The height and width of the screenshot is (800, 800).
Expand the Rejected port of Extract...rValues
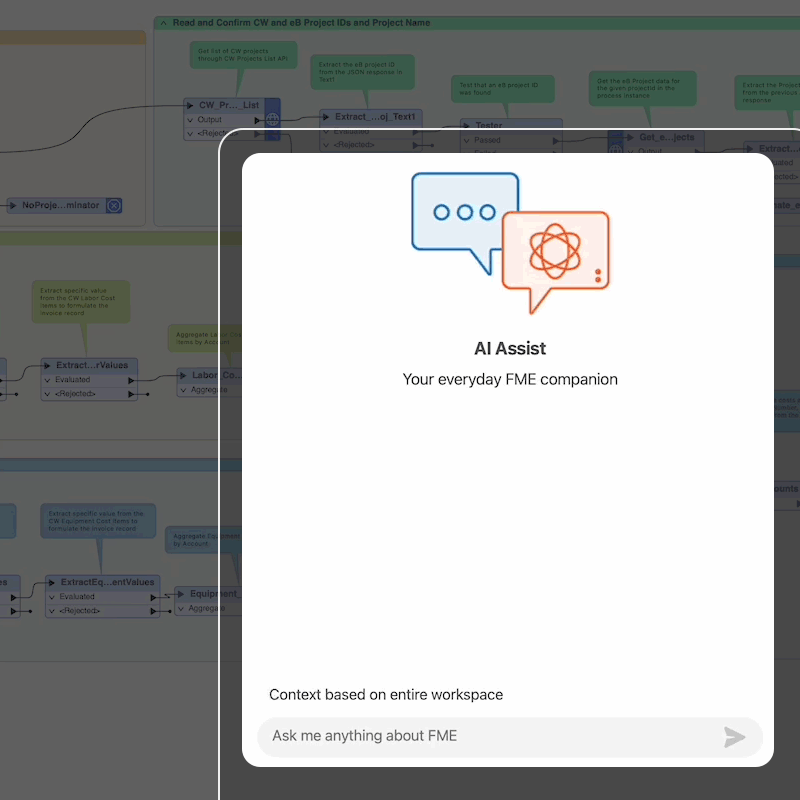click(x=47, y=394)
